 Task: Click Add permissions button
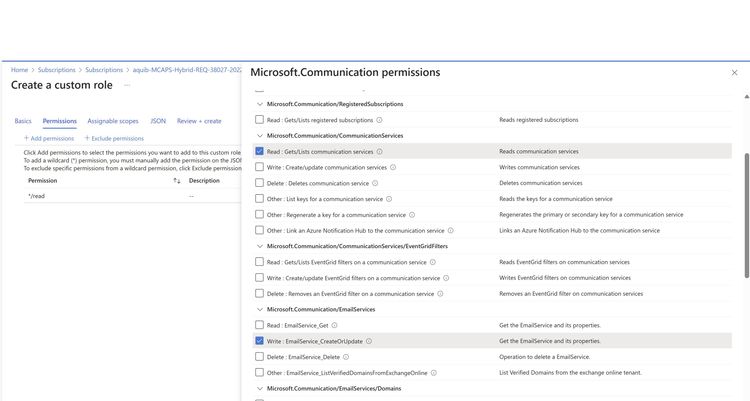49,138
